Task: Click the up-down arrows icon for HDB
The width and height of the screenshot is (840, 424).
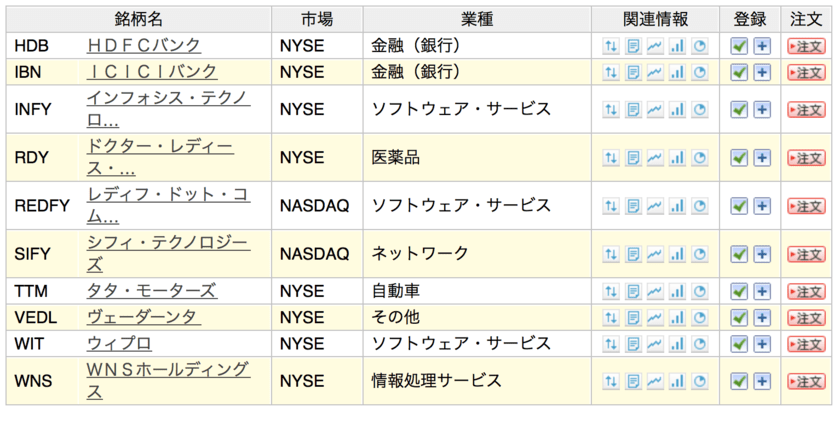Action: [x=610, y=46]
